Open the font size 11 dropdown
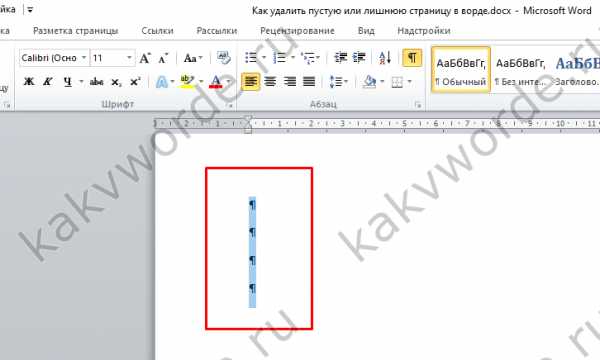Screen dimensions: 600x360 129,58
